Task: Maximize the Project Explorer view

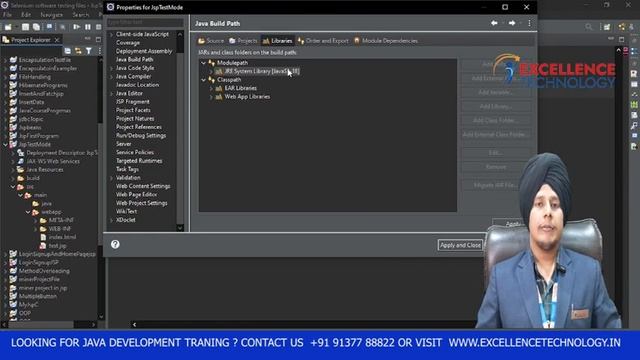Action: [x=98, y=40]
